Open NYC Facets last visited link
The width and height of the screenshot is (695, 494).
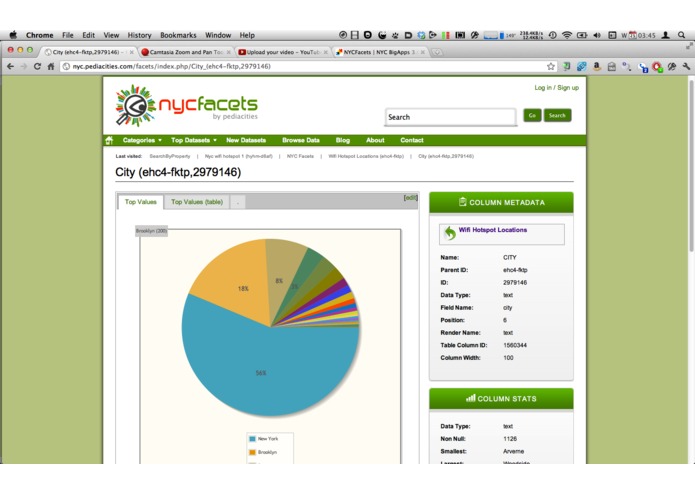(x=300, y=156)
